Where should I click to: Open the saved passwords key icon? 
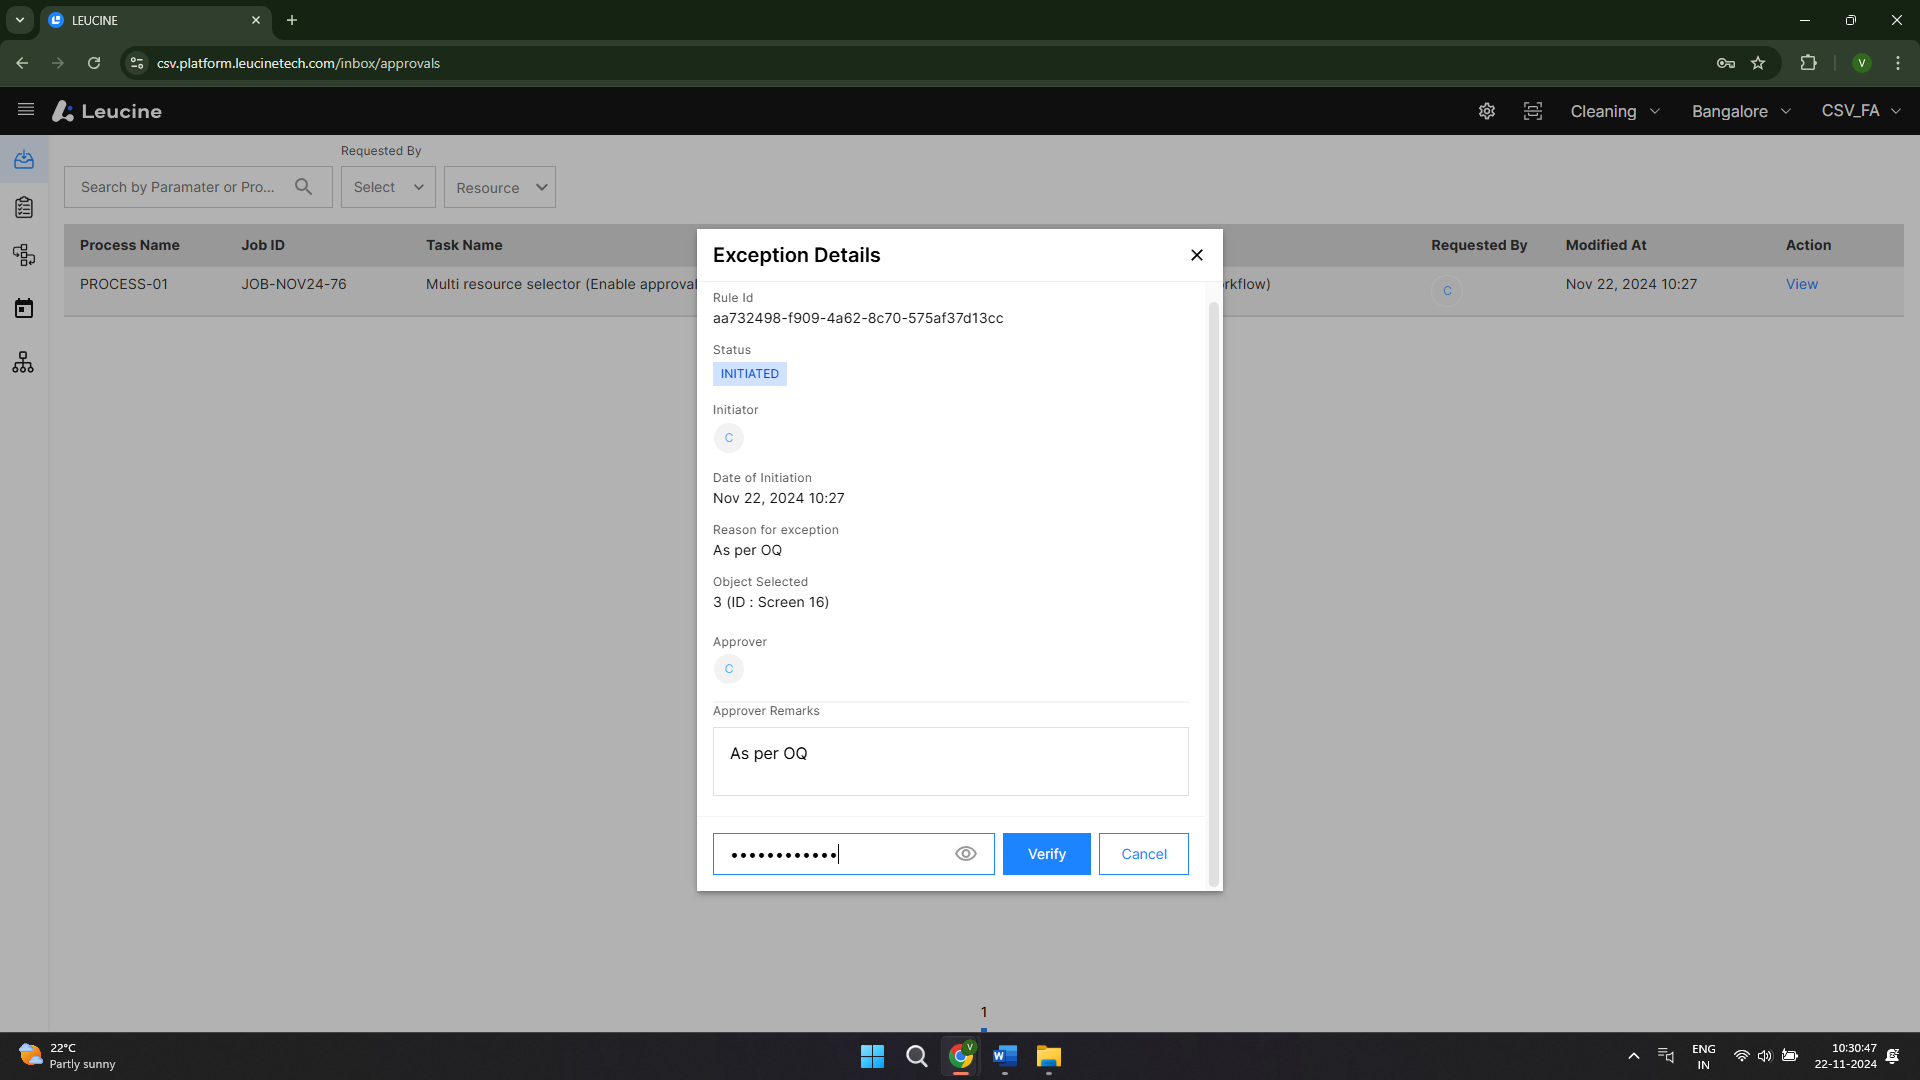[x=1726, y=63]
